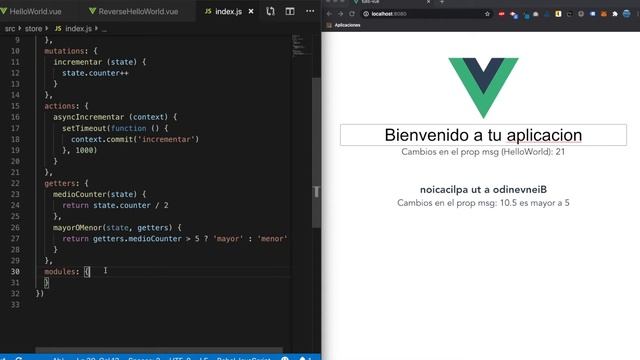Switch to the HelloWorld.vue editor tab
The image size is (640, 360).
tap(35, 11)
